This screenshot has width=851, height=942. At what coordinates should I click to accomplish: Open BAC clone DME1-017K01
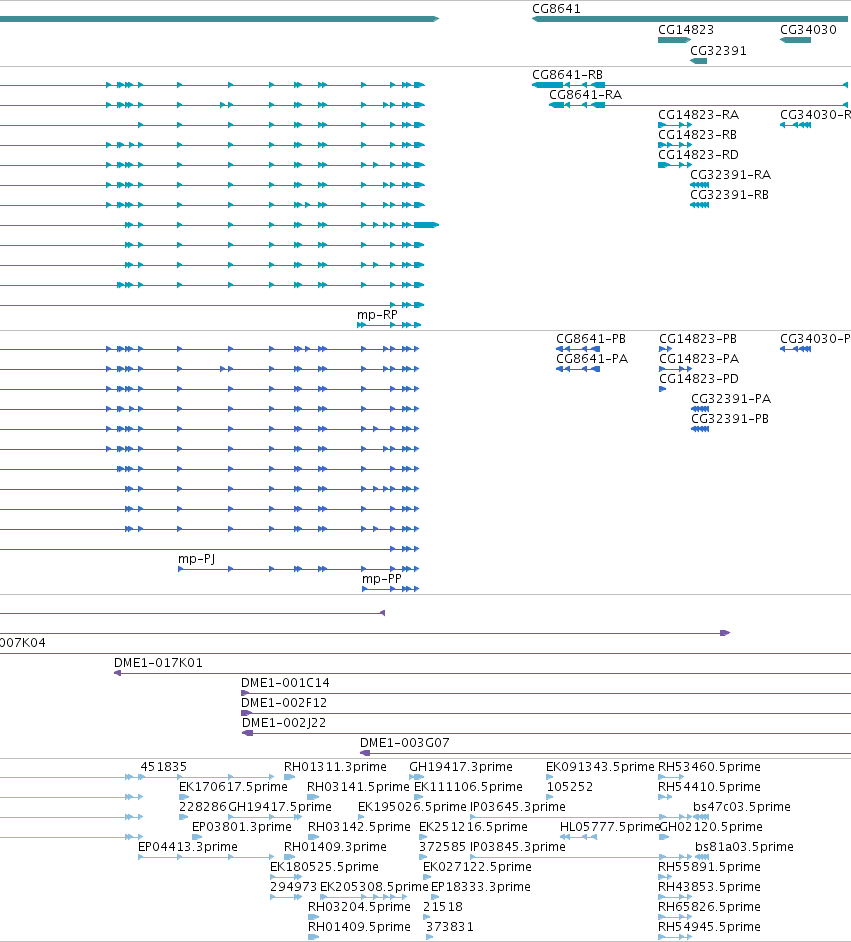coord(482,673)
